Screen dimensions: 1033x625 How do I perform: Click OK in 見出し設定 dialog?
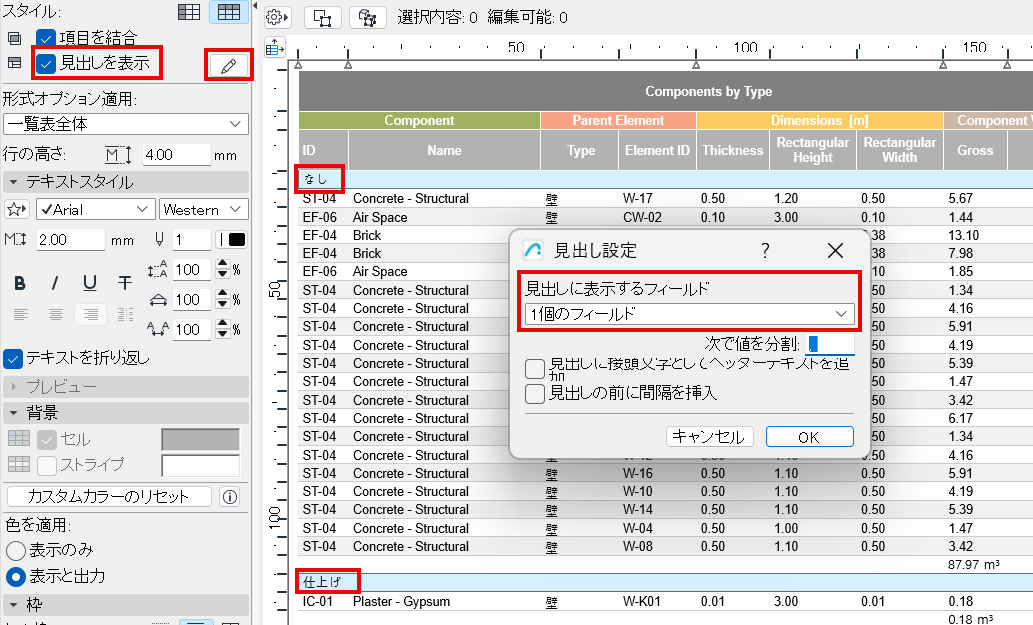tap(809, 437)
